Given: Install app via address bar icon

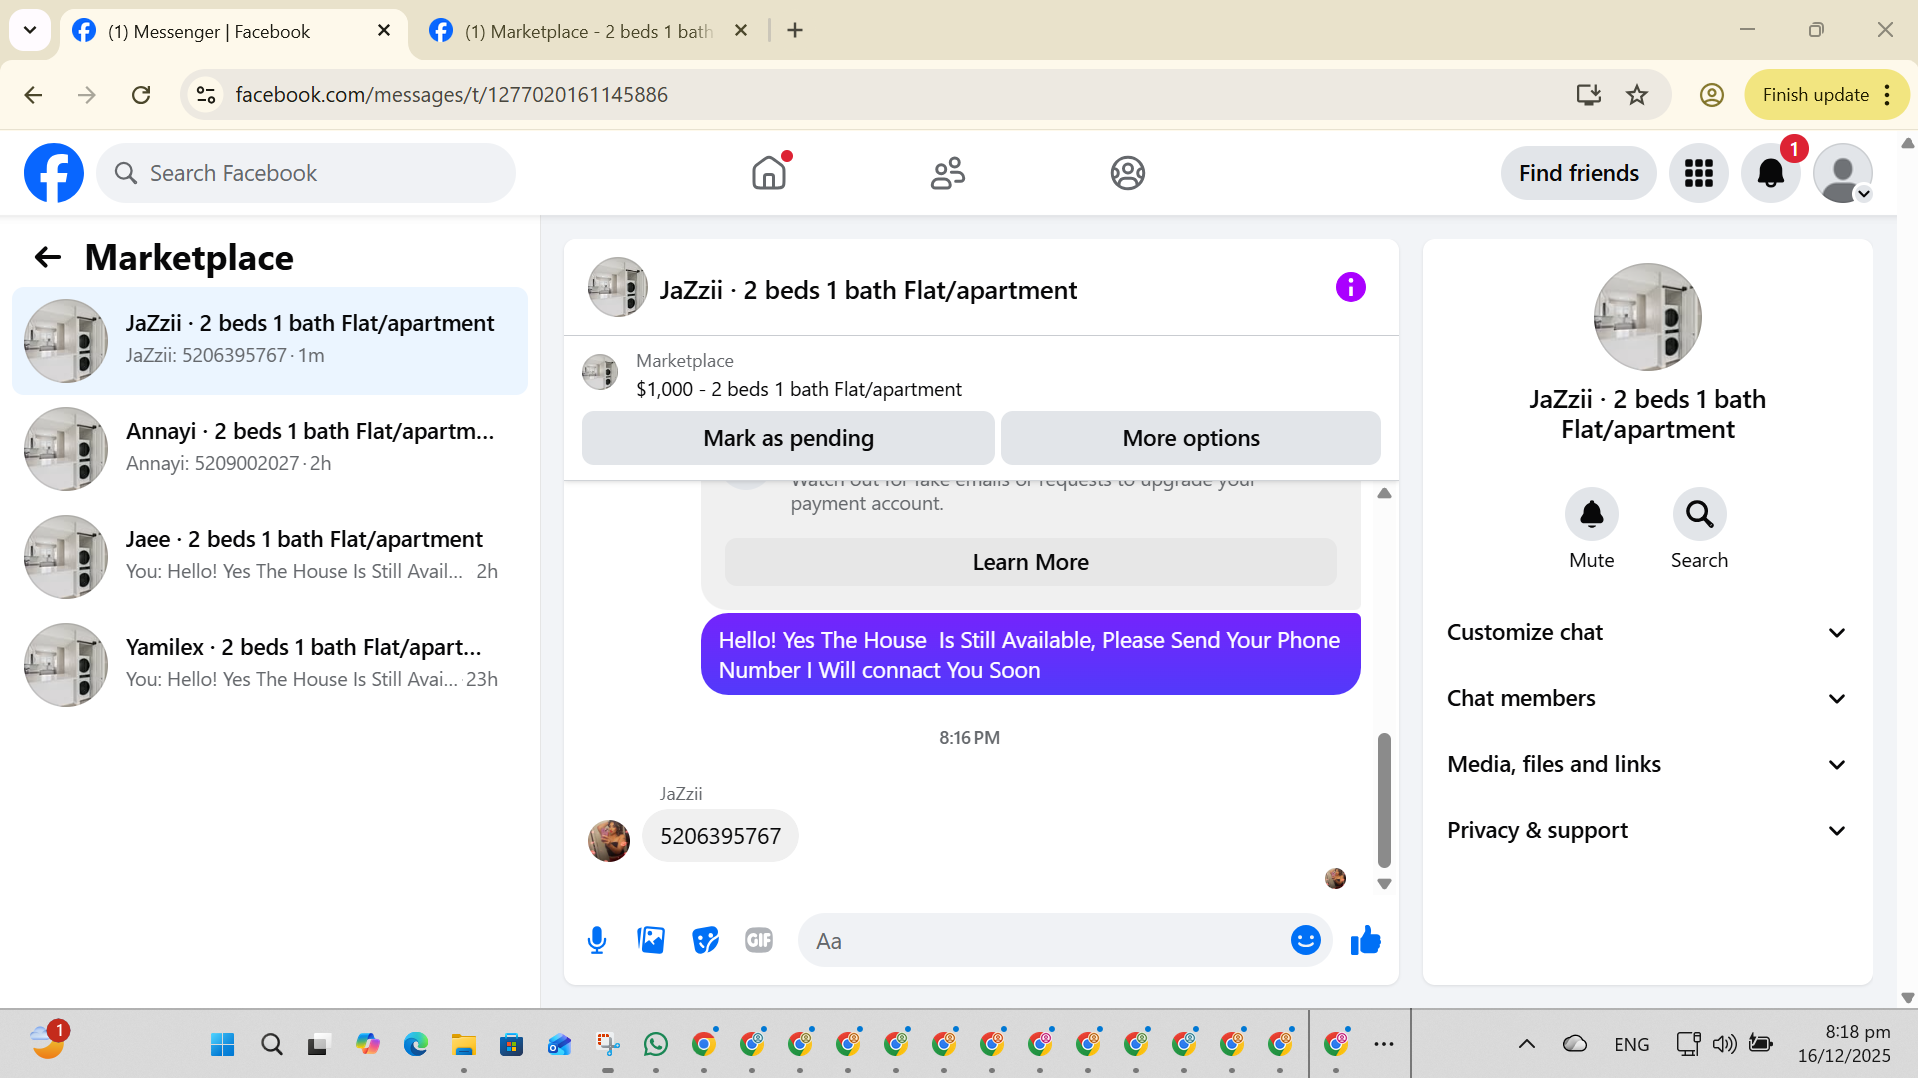Looking at the screenshot, I should pyautogui.click(x=1588, y=95).
